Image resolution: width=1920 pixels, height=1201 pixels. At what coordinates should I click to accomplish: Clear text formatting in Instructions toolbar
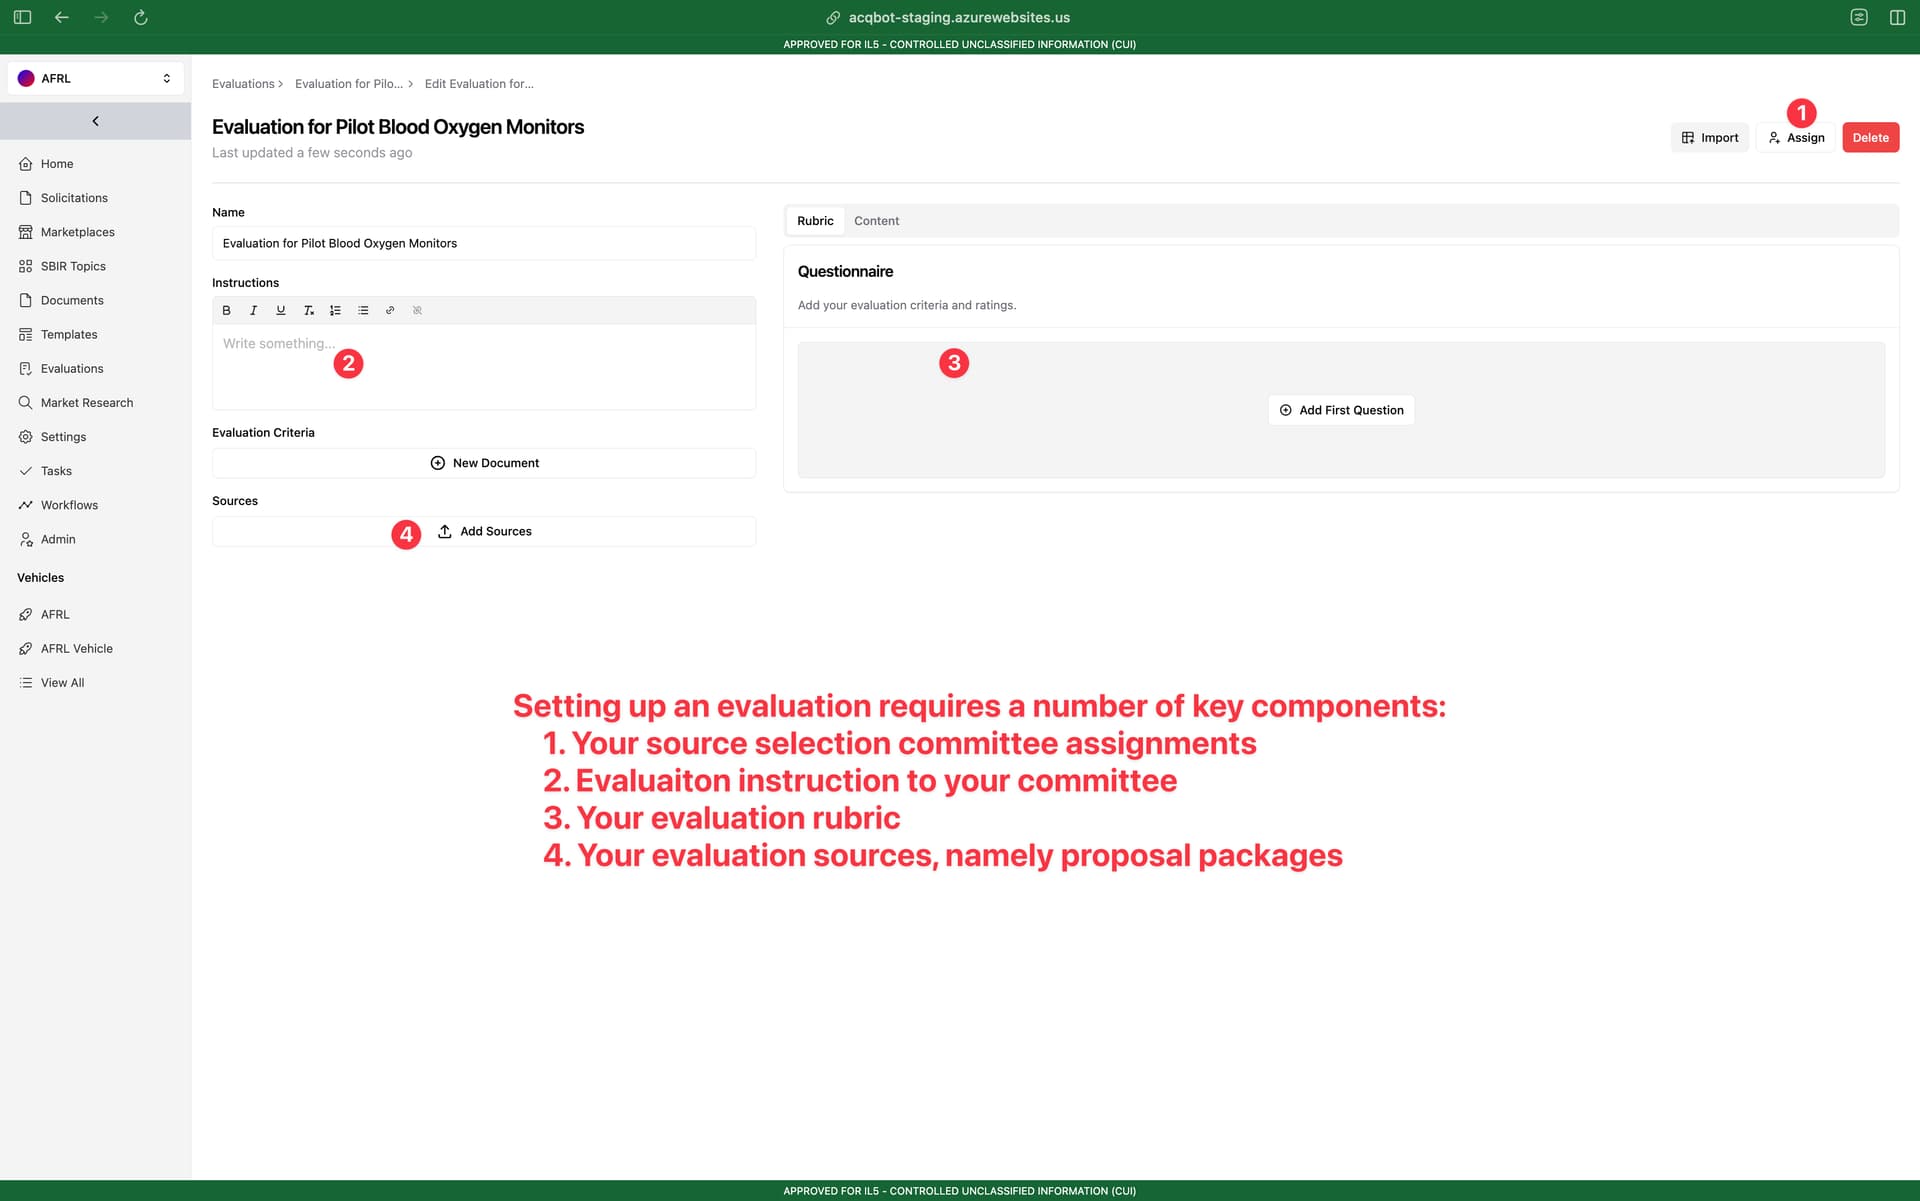(x=308, y=310)
